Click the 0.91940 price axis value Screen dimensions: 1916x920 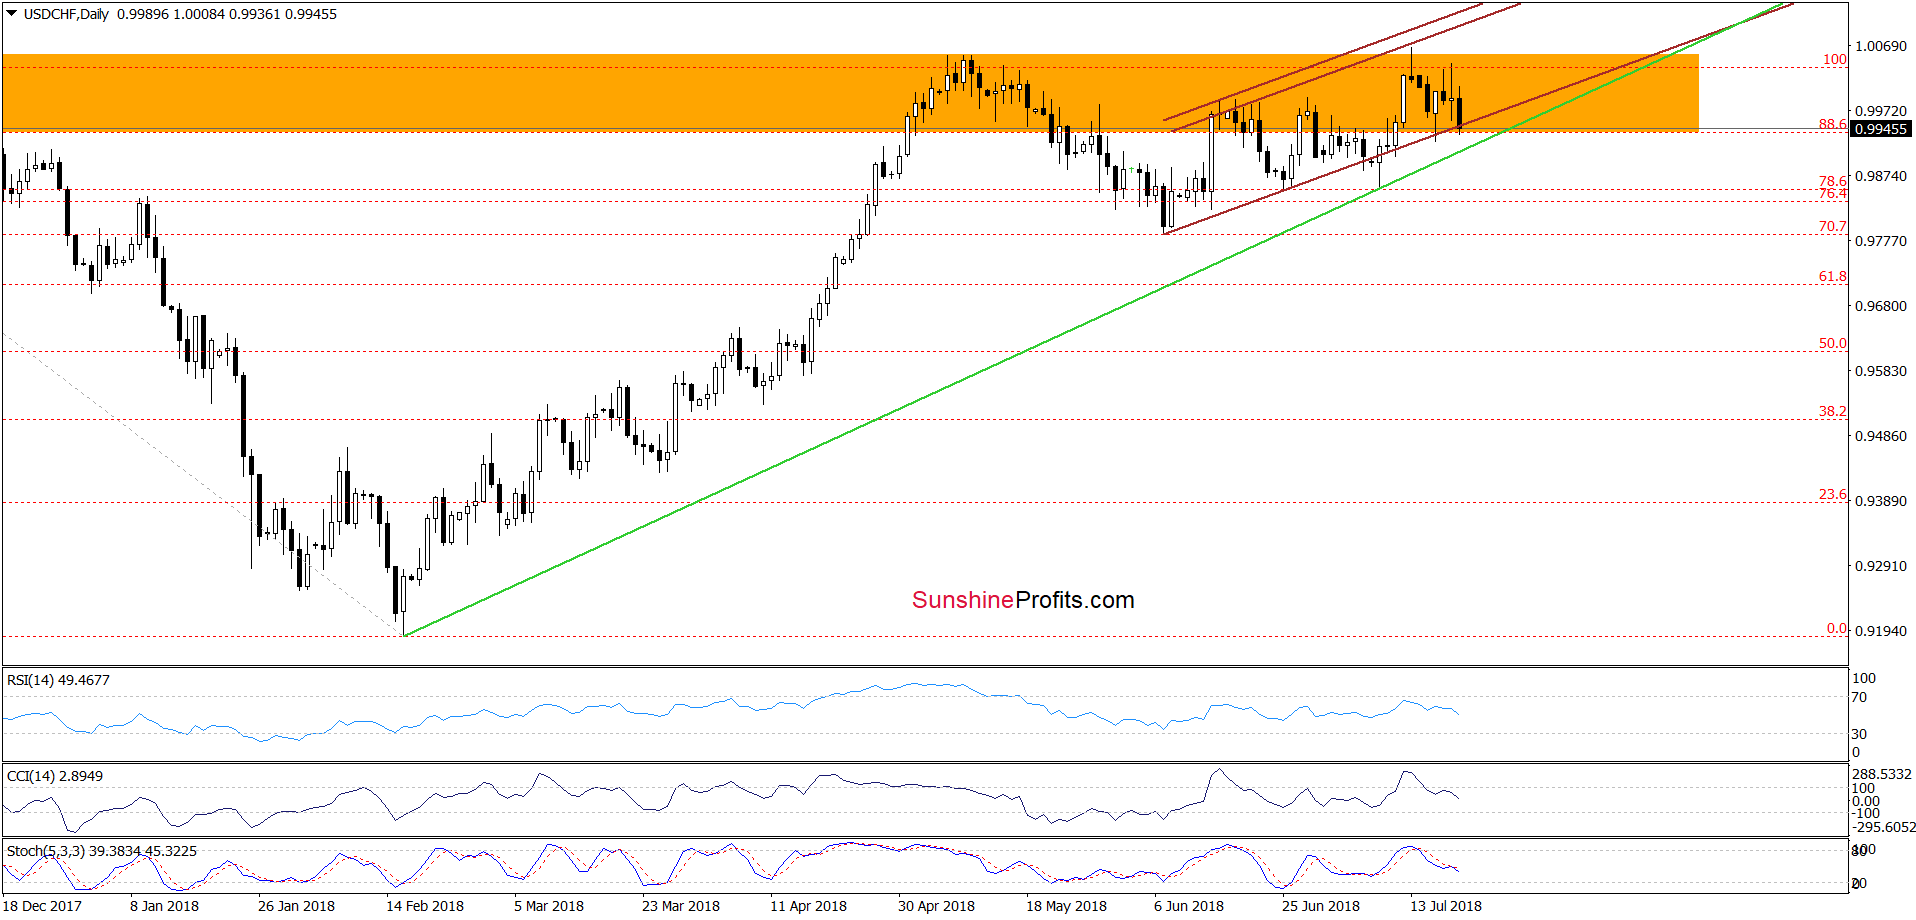[1881, 631]
